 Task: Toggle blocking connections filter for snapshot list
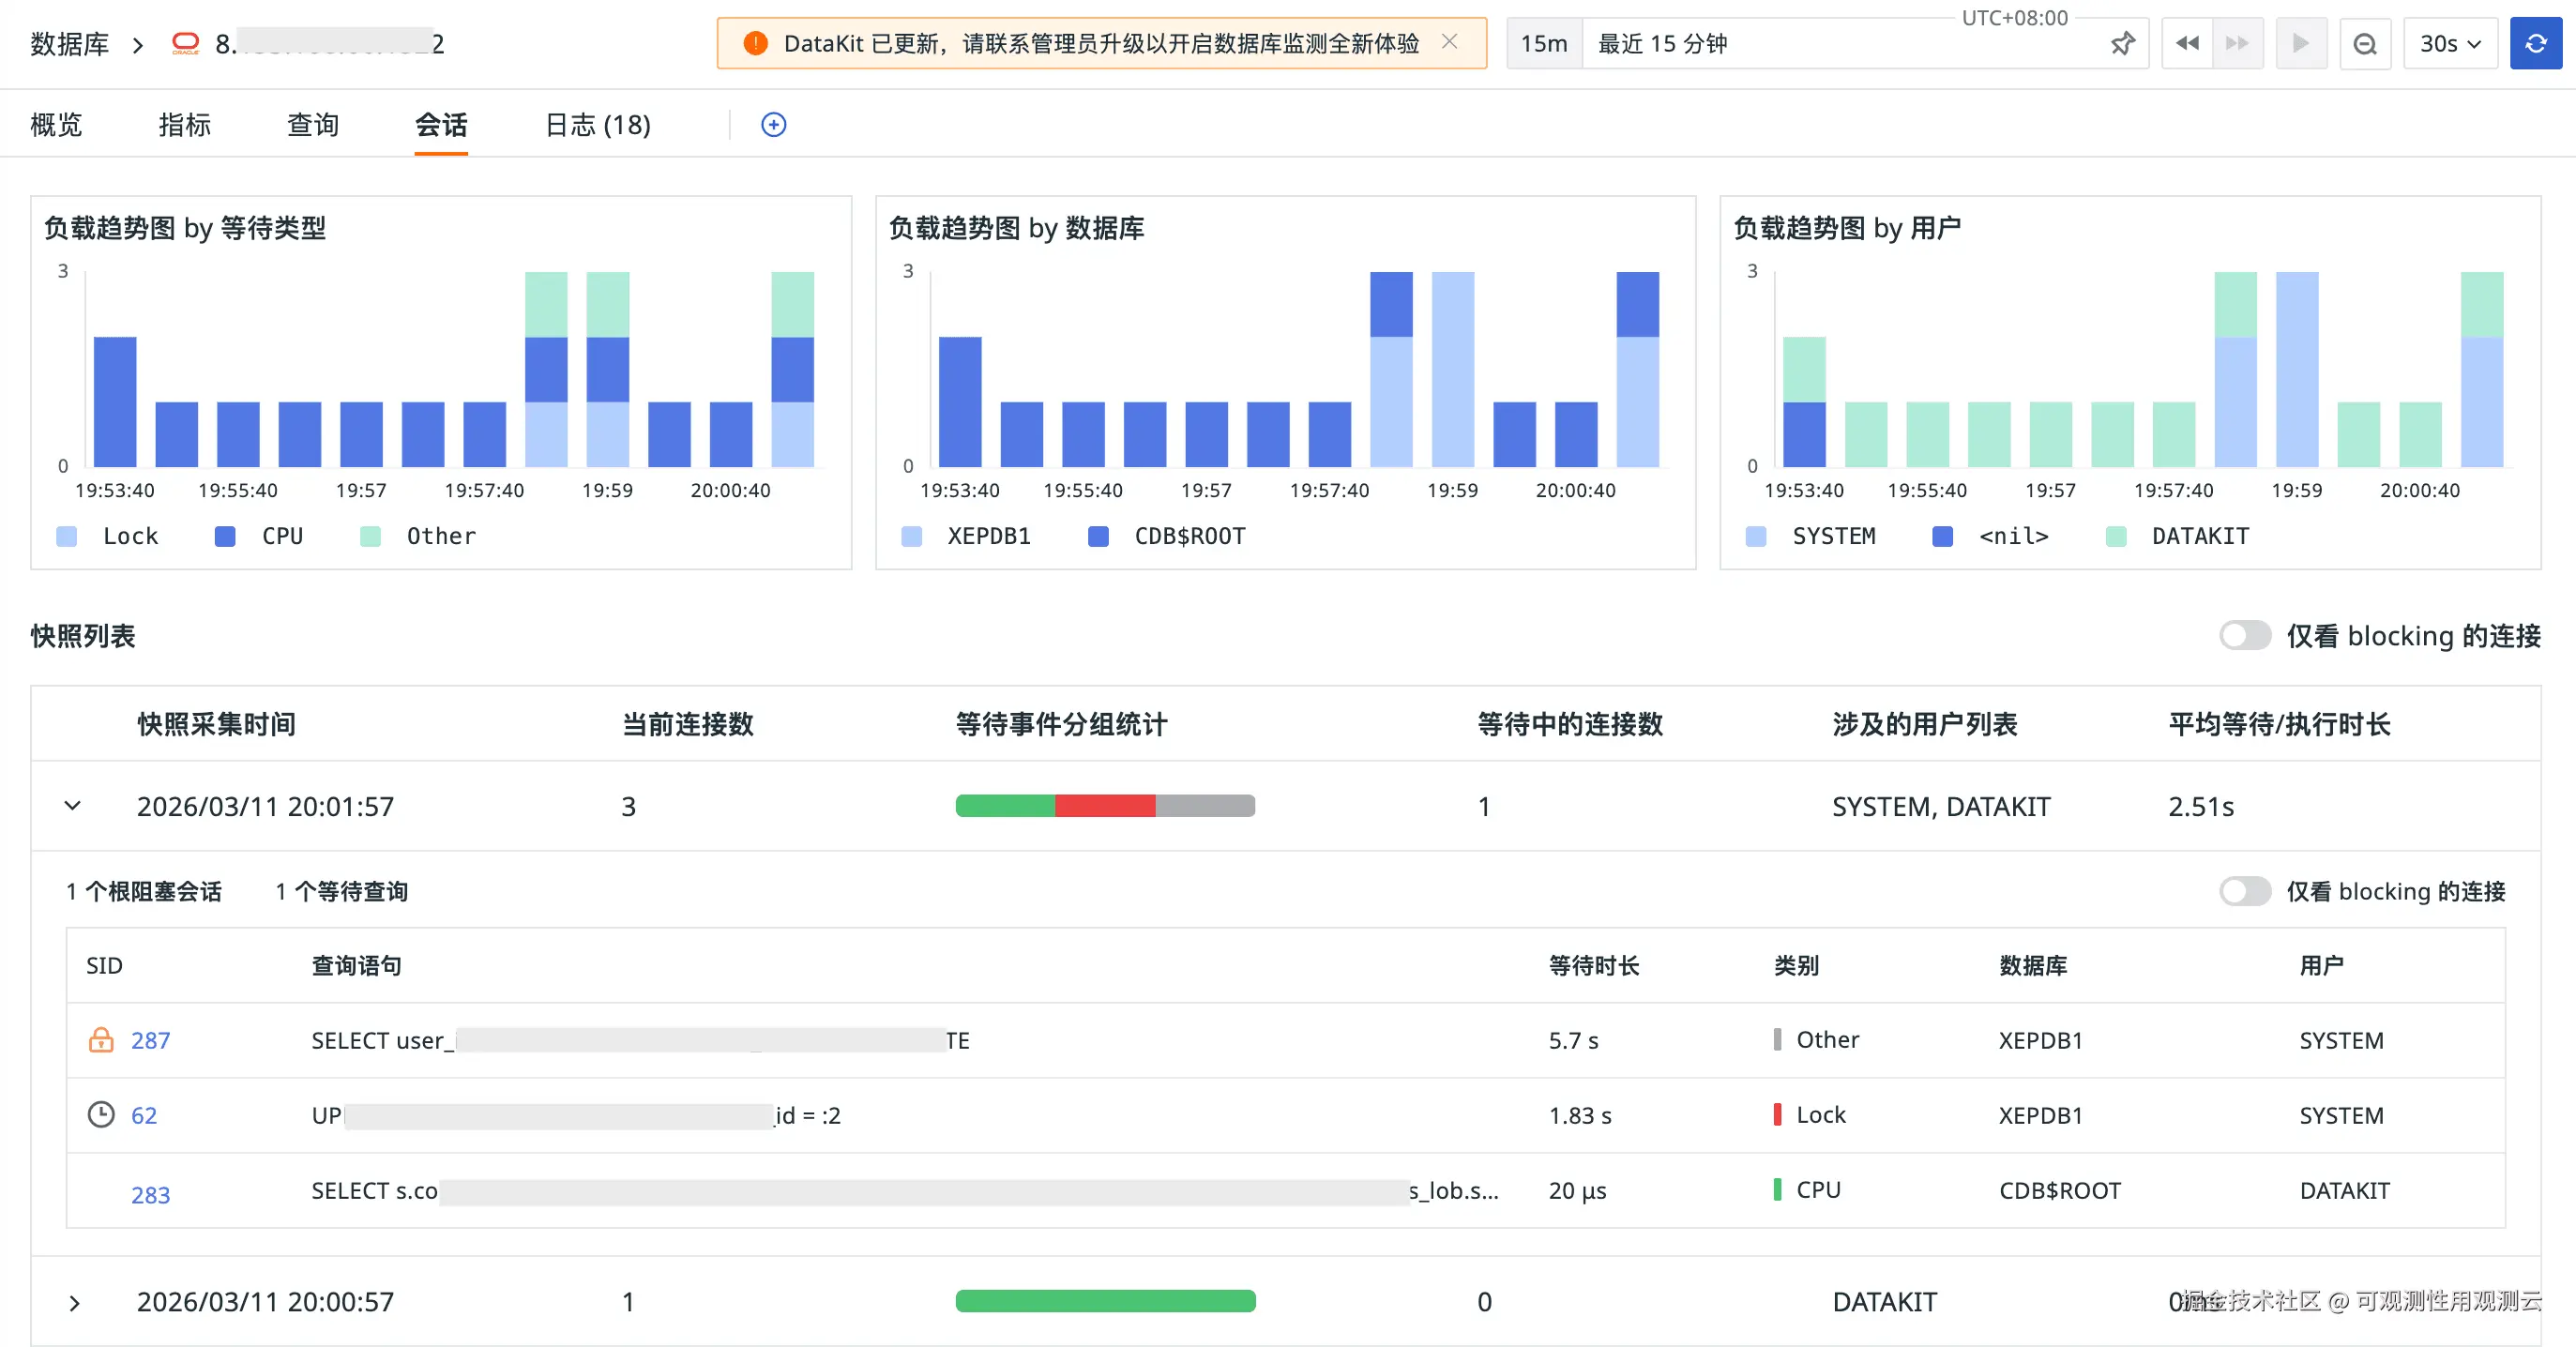click(2244, 636)
